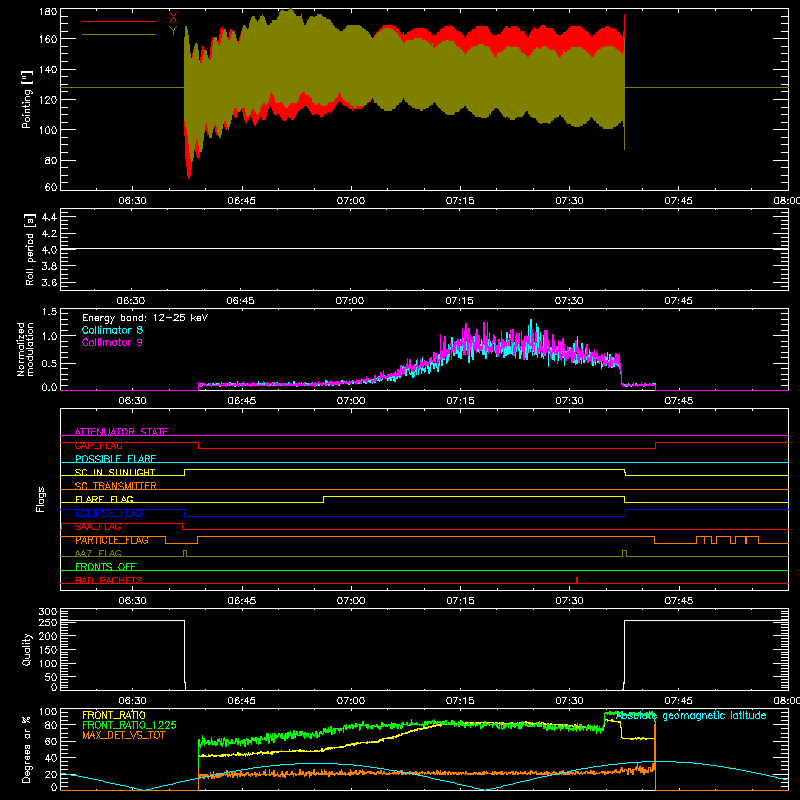This screenshot has width=800, height=800.
Task: Click the 4.4 tick on Roll period axis
Action: [49, 217]
